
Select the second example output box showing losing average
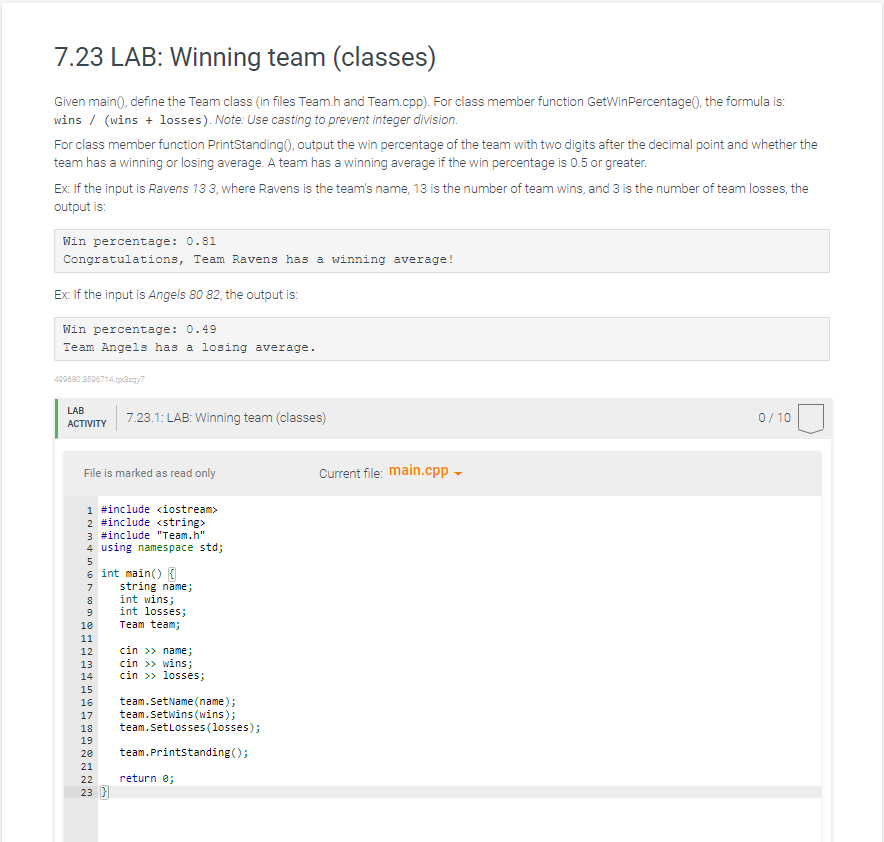[441, 338]
